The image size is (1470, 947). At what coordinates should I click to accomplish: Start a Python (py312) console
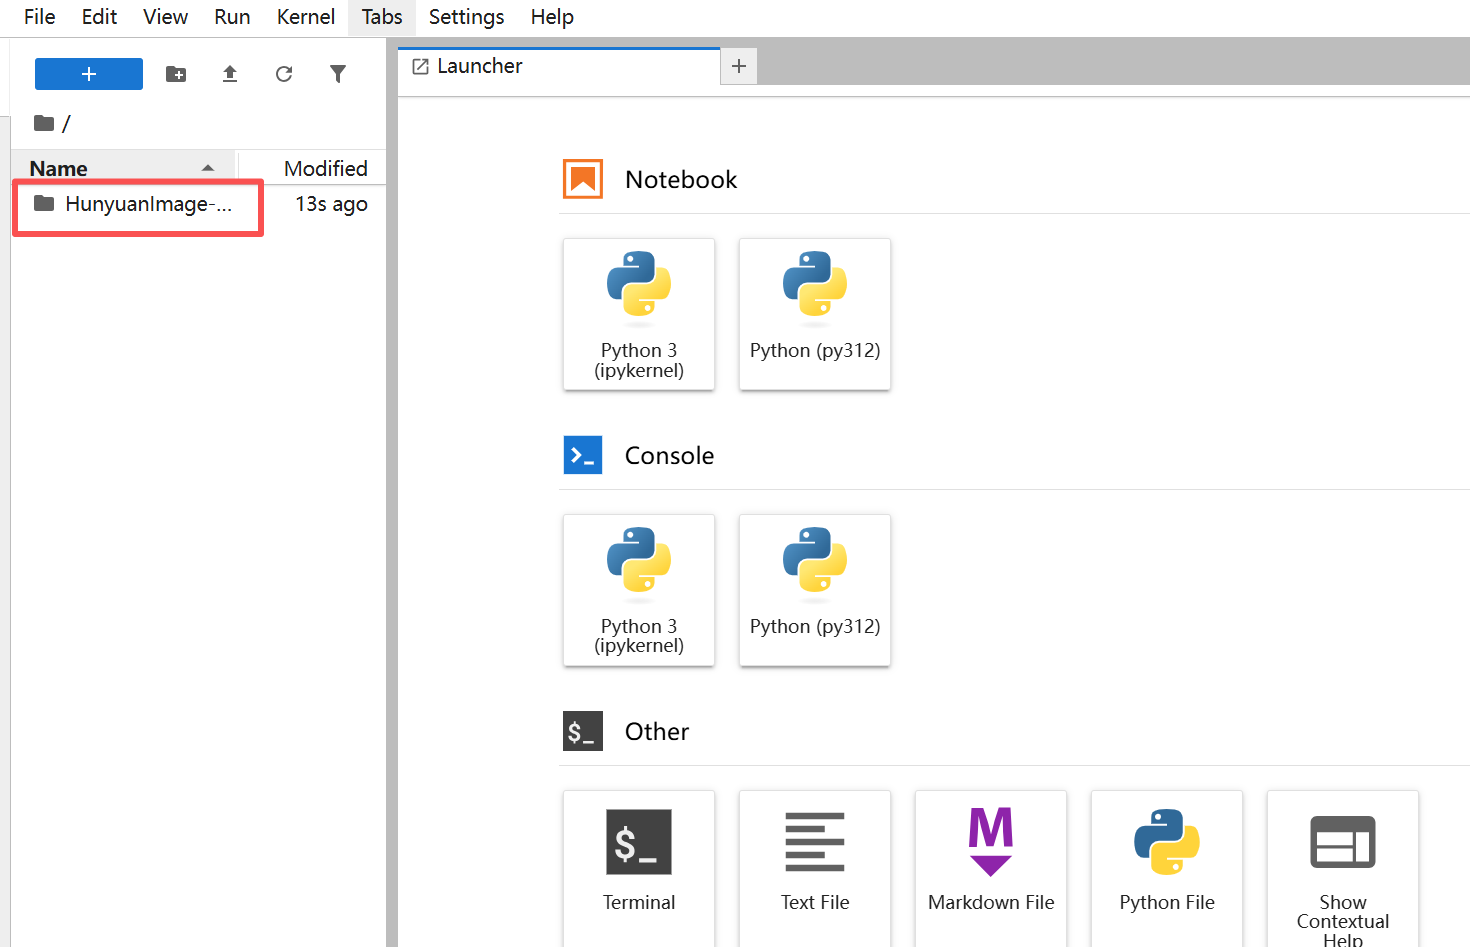tap(815, 590)
